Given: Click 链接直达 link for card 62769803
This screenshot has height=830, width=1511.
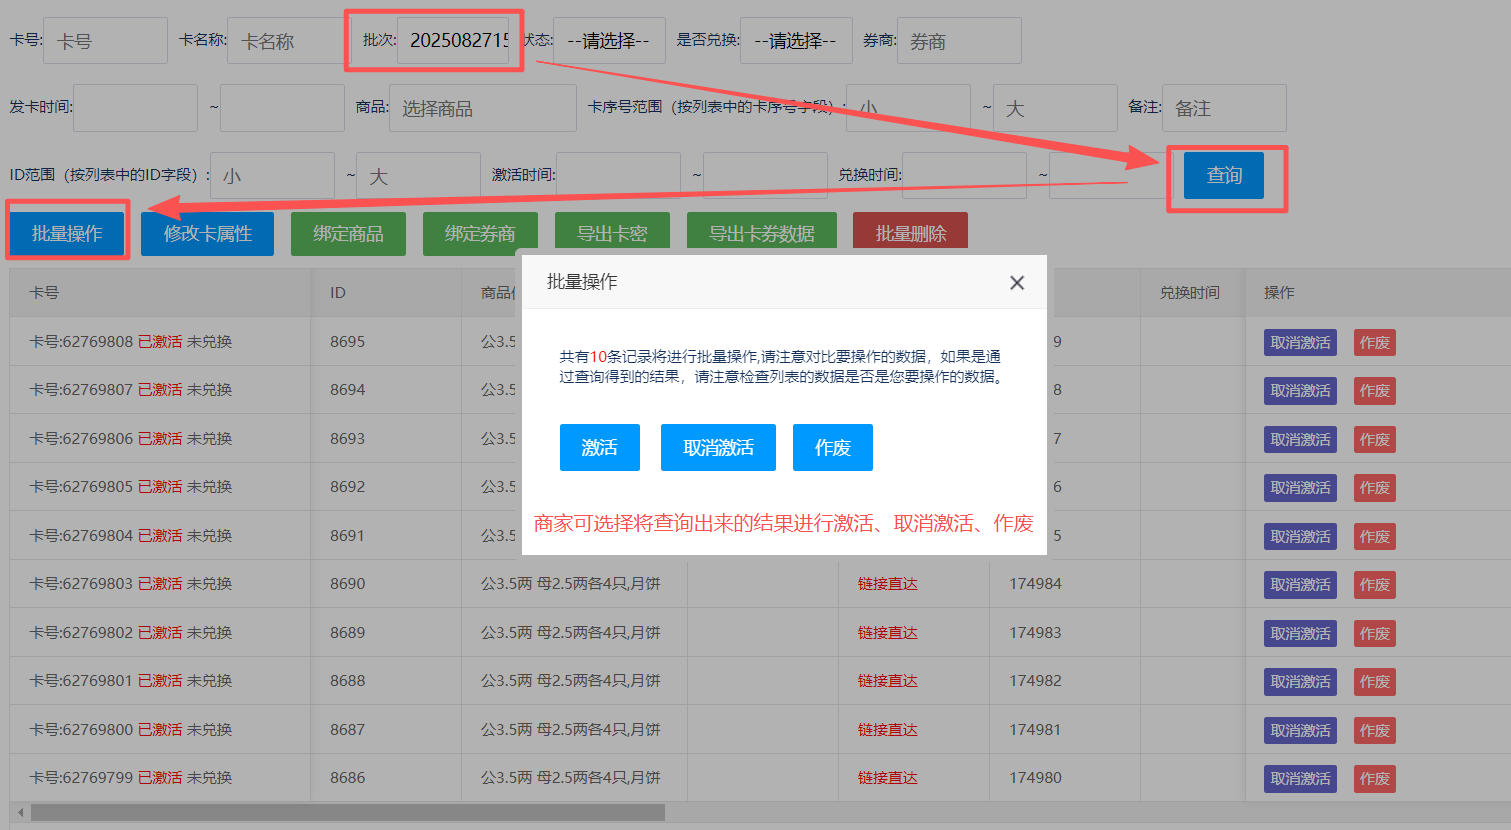Looking at the screenshot, I should (x=887, y=584).
